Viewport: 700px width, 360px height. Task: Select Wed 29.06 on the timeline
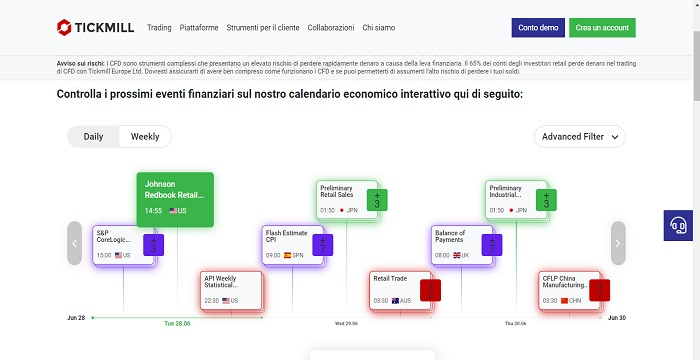click(x=346, y=323)
